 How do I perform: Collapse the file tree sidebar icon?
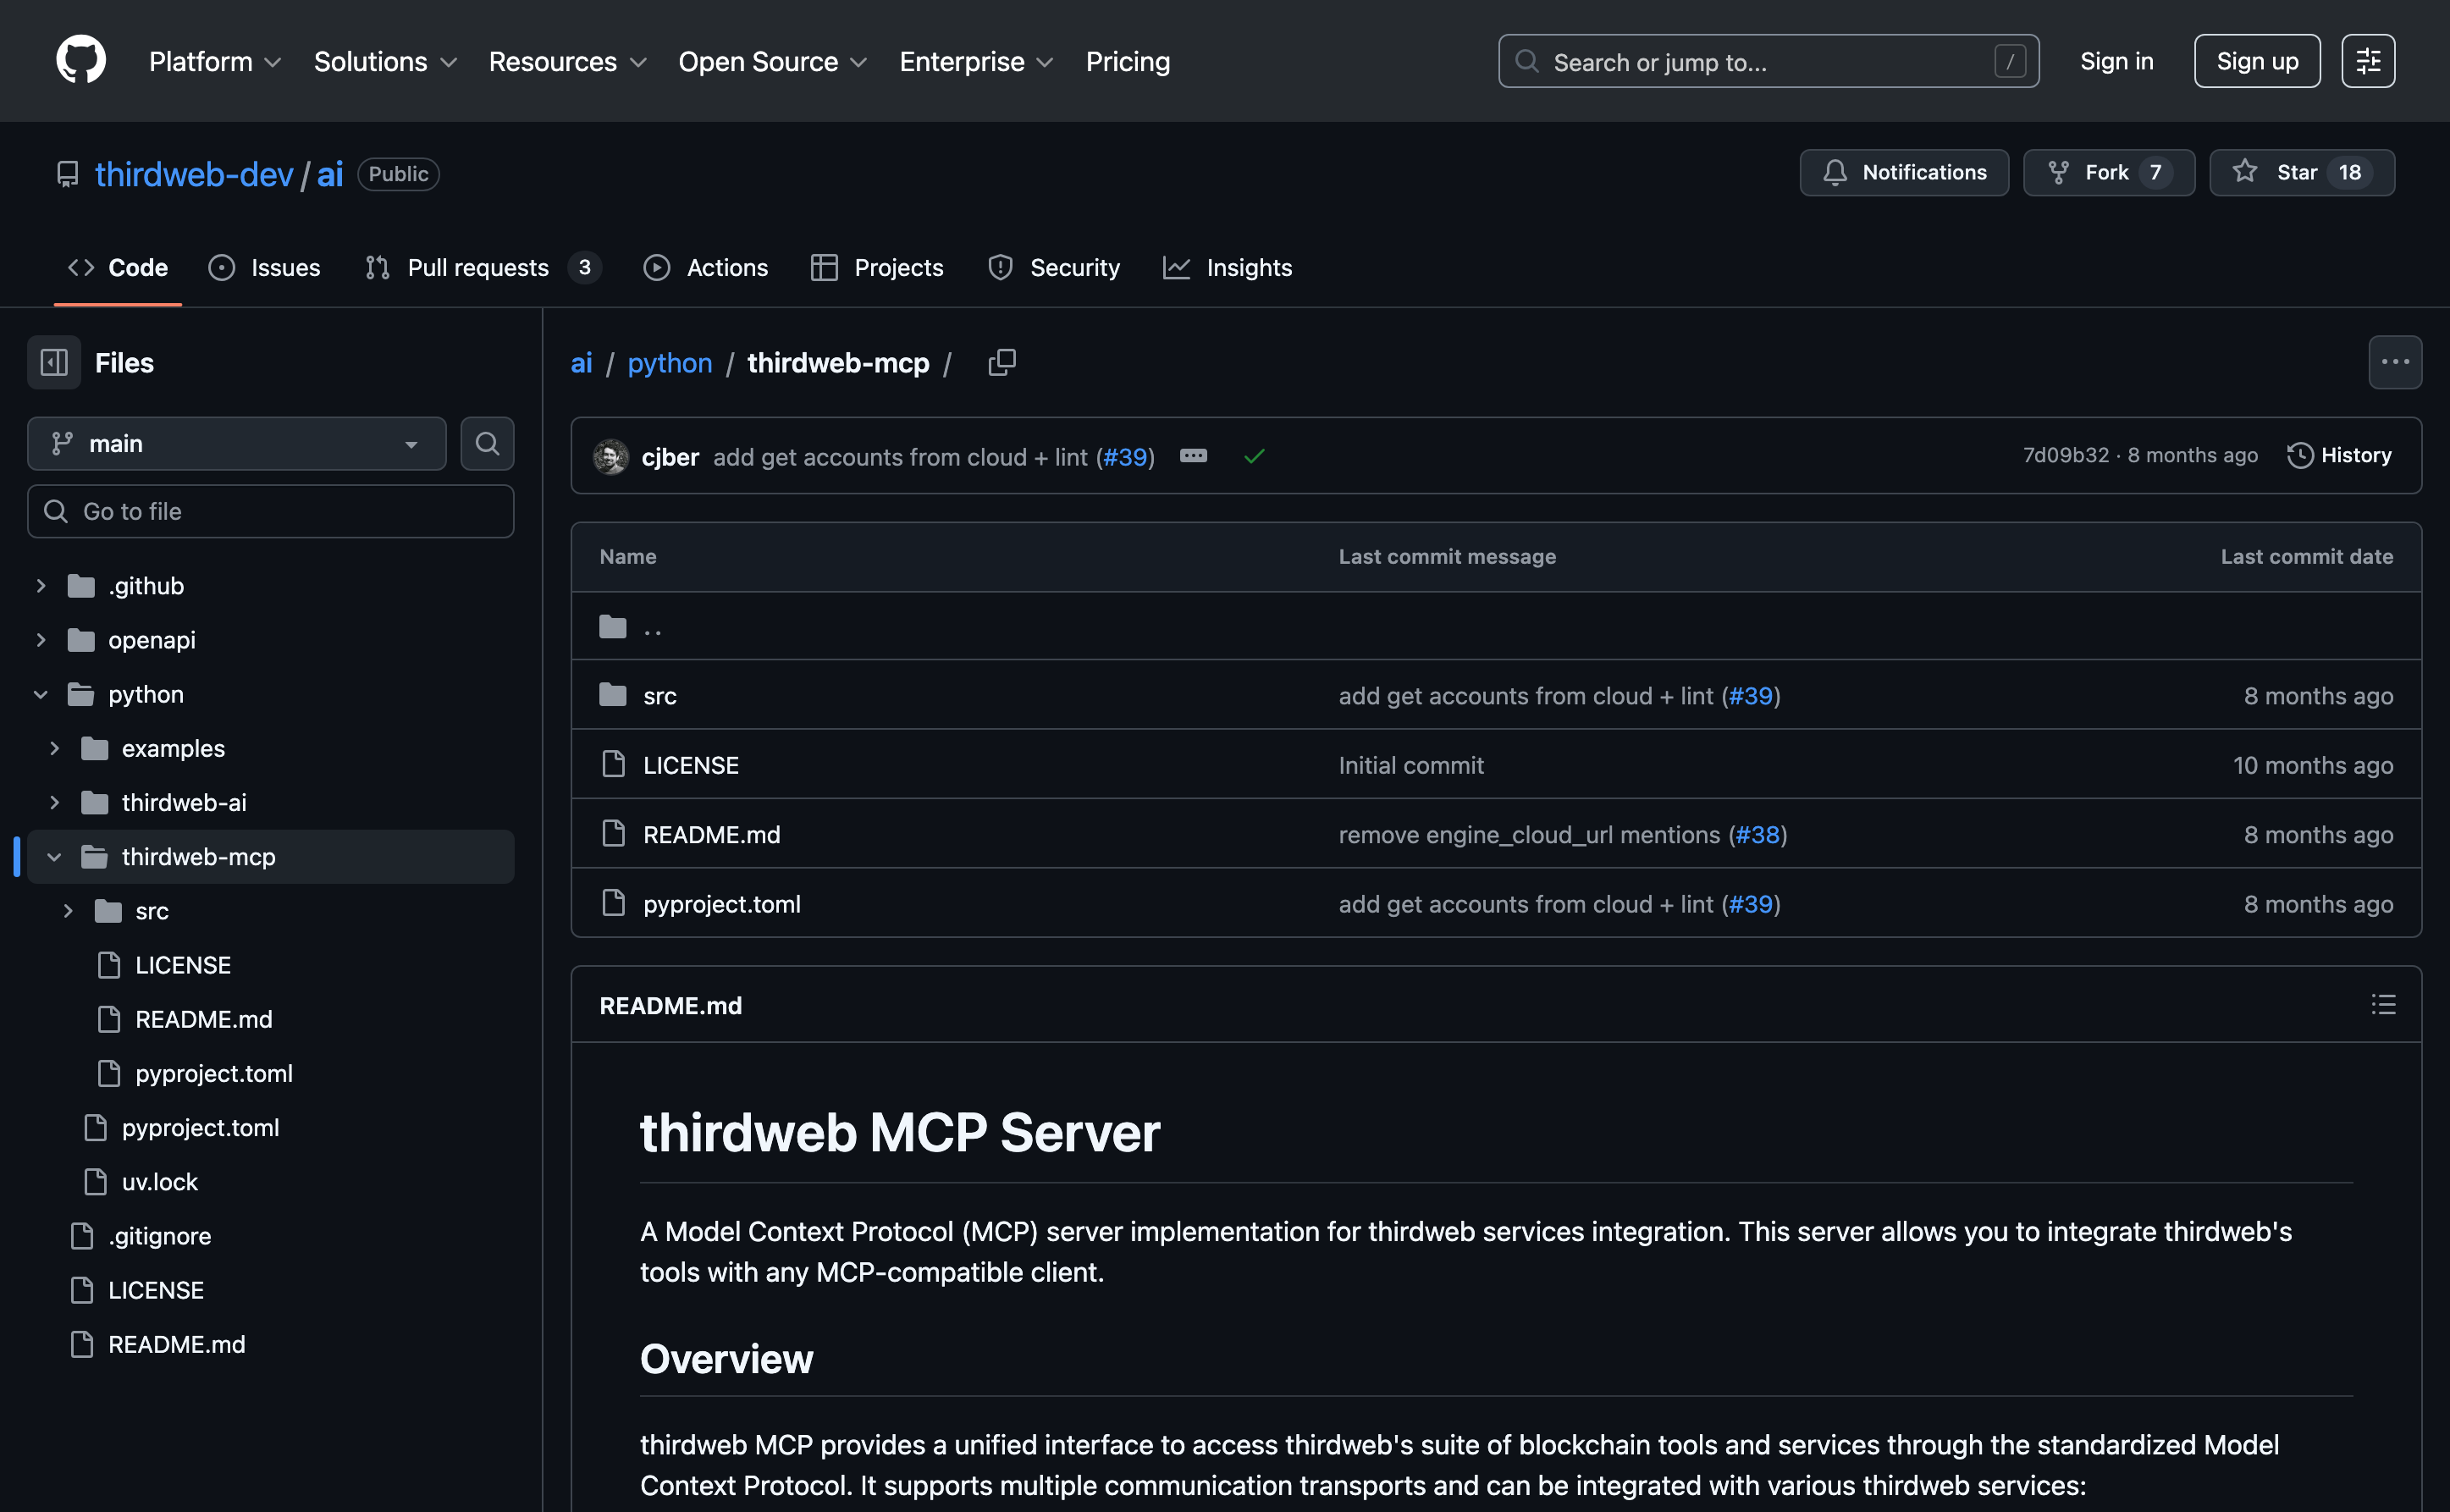pyautogui.click(x=54, y=362)
